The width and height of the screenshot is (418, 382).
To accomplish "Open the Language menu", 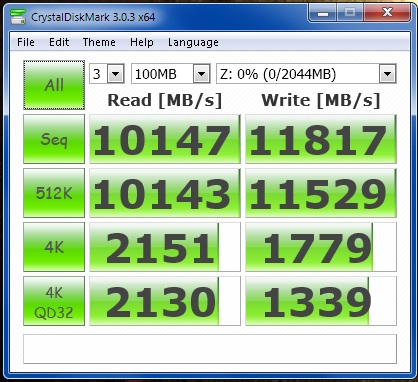I will point(193,42).
